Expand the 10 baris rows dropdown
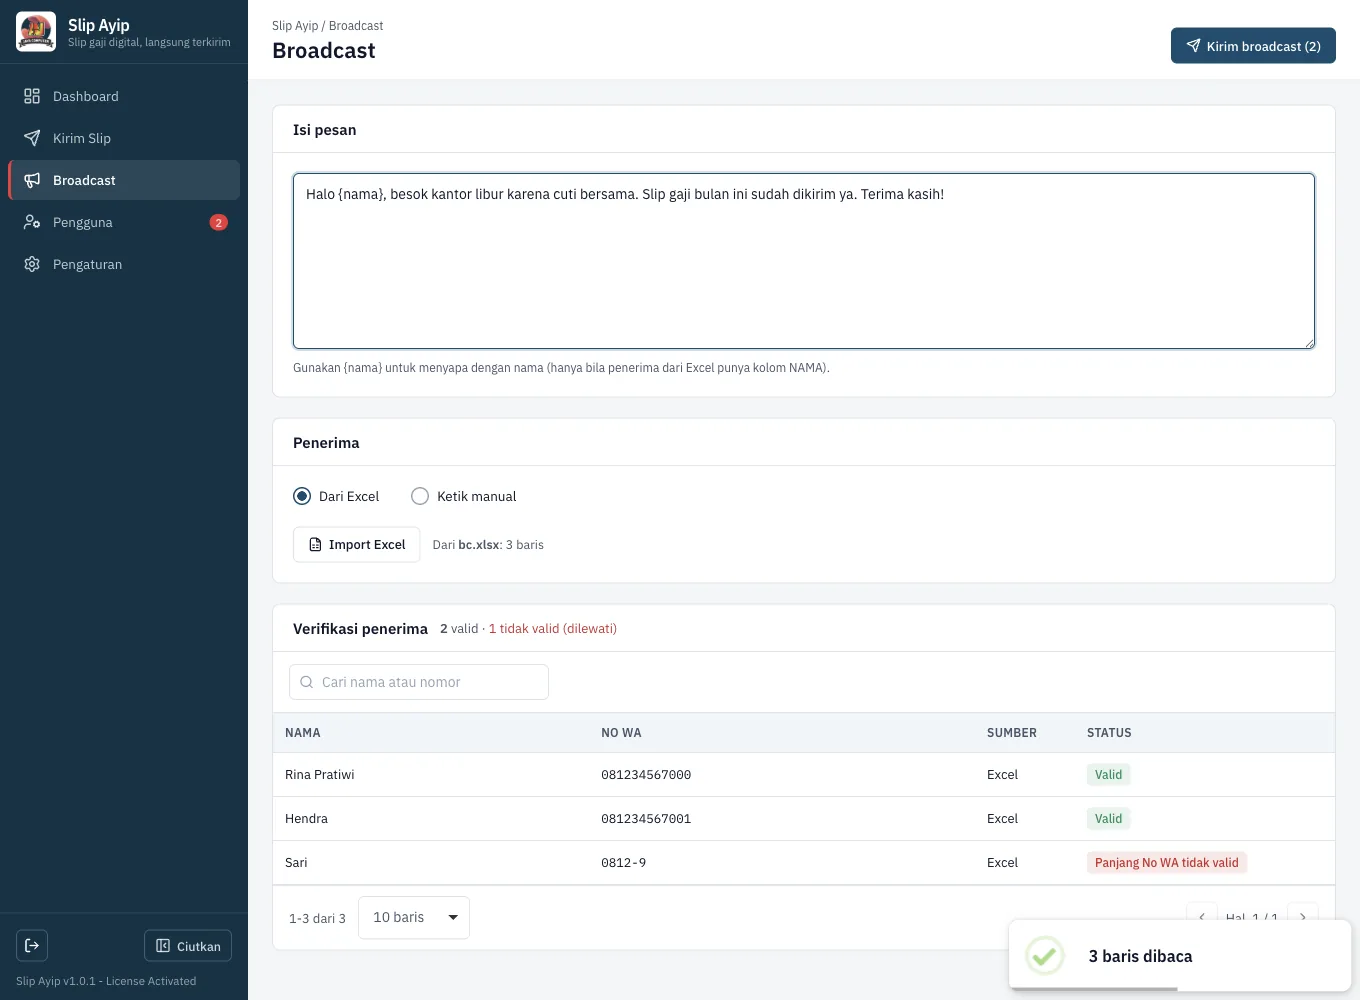1360x1000 pixels. click(x=414, y=917)
